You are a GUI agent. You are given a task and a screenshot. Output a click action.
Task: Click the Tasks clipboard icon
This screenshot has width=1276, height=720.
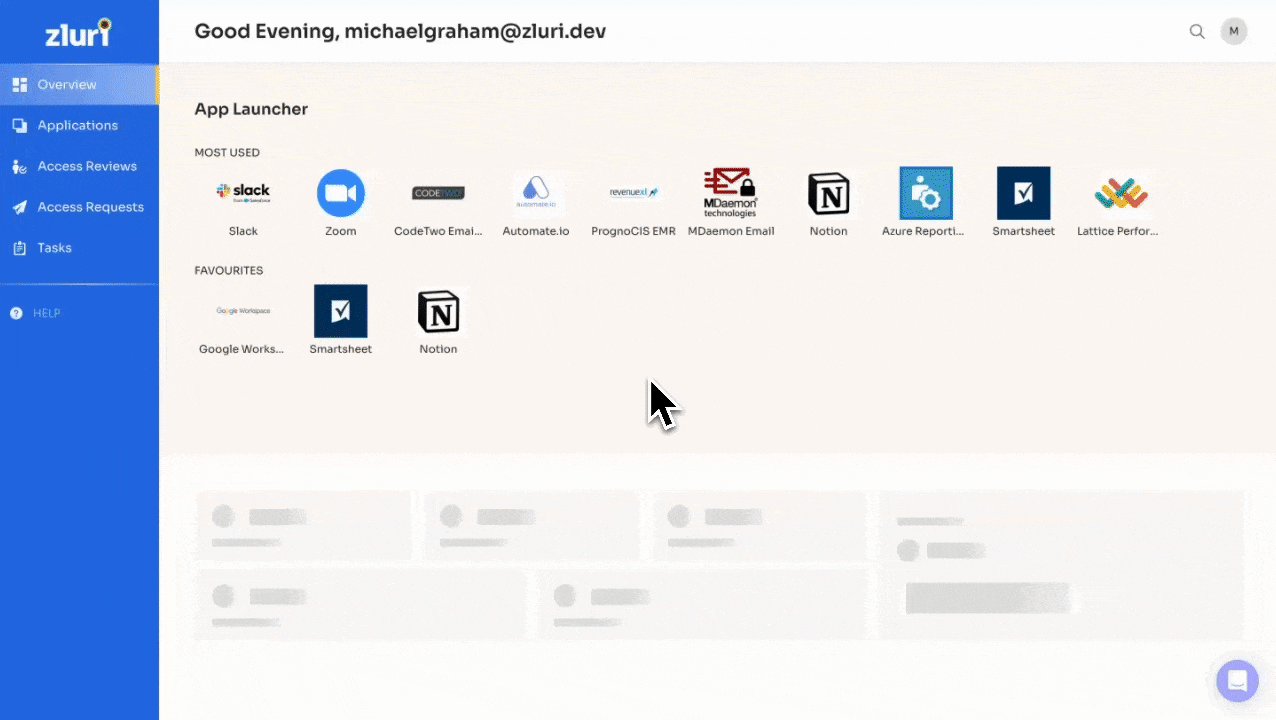coord(19,248)
